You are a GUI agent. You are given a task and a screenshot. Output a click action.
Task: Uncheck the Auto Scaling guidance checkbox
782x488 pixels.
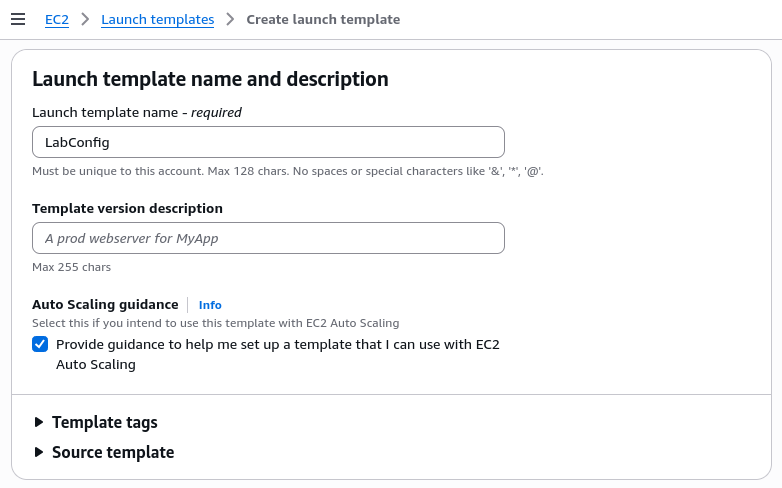[x=40, y=344]
